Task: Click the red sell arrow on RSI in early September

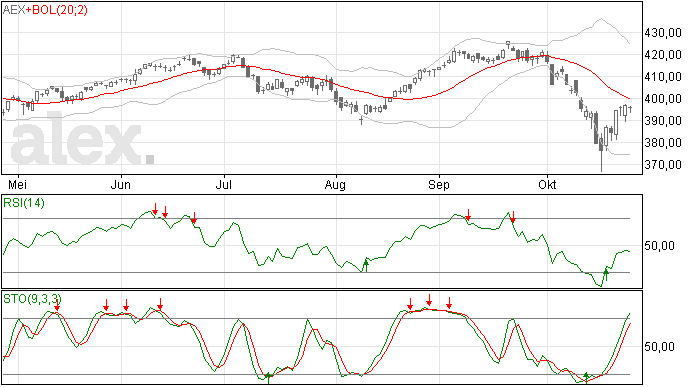Action: tap(468, 215)
